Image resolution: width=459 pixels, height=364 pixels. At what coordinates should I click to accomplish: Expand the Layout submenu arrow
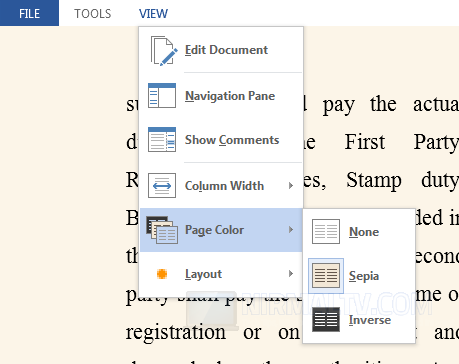(291, 274)
